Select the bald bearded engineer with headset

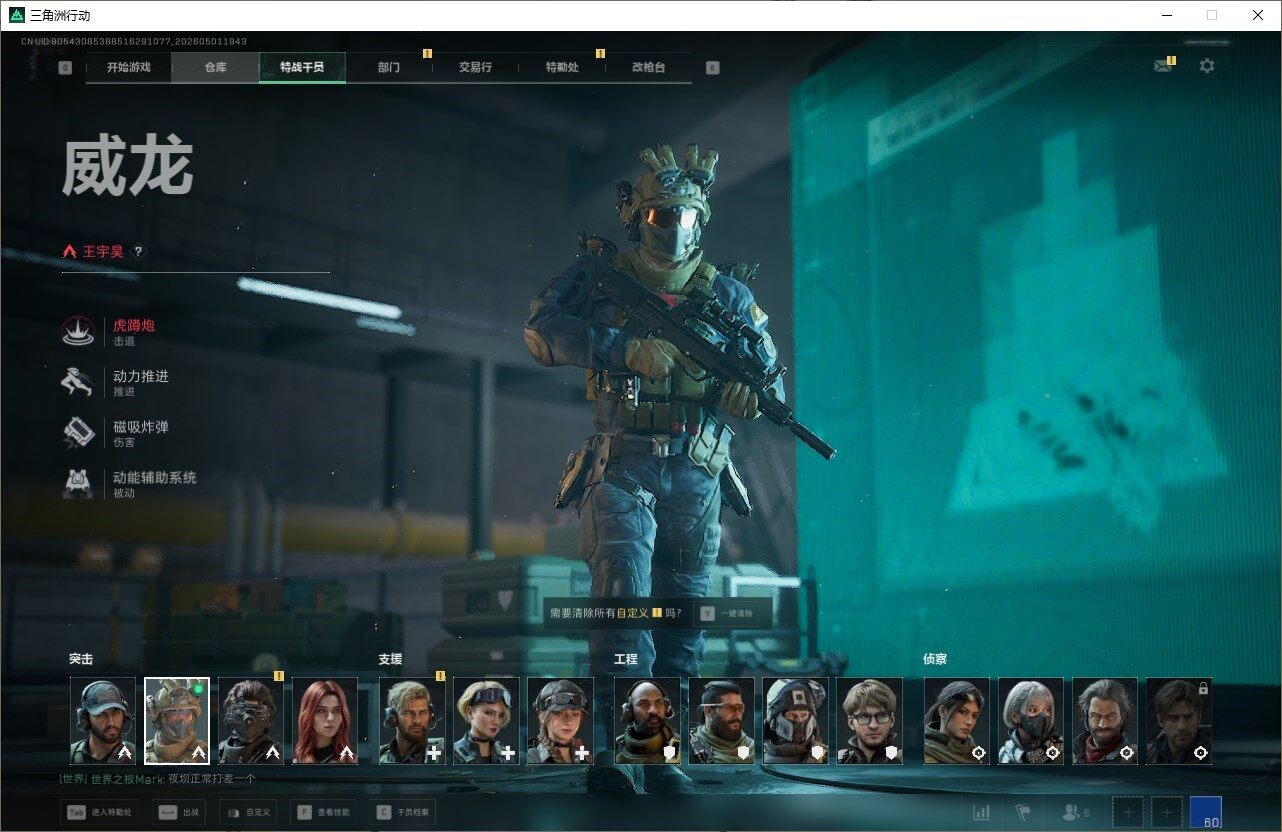tap(647, 721)
